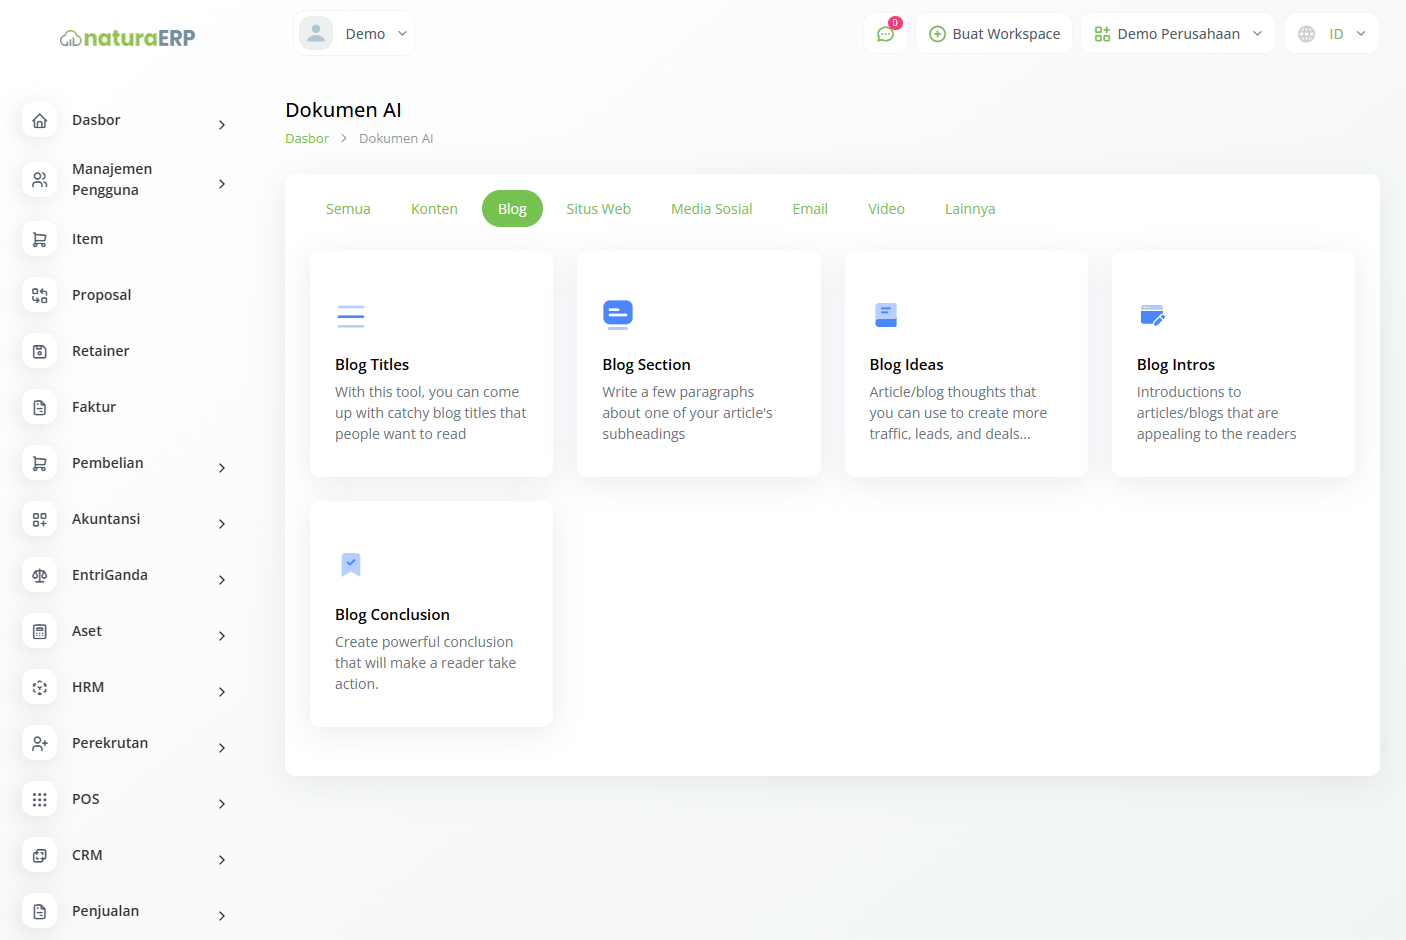
Task: Switch to the Email tab
Action: point(810,209)
